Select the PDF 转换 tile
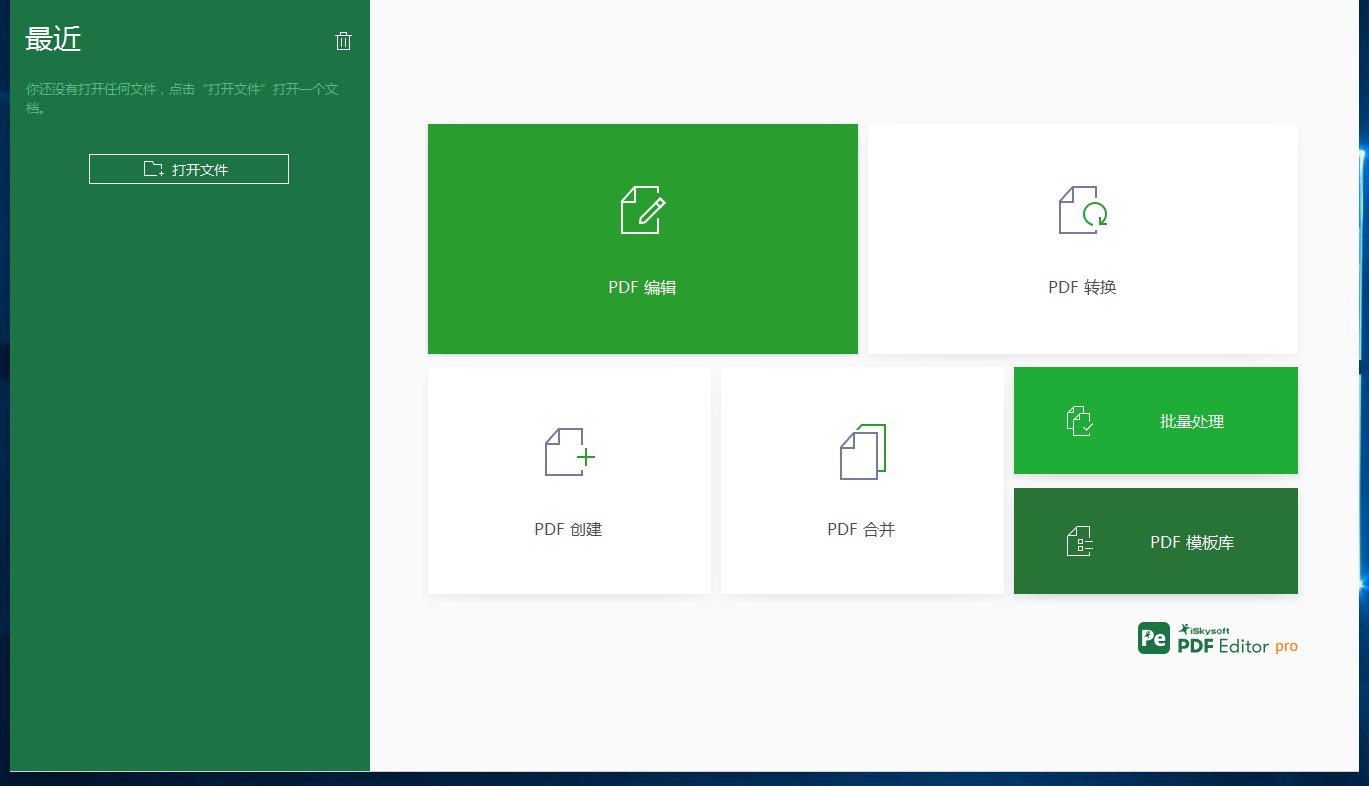The width and height of the screenshot is (1369, 786). click(x=1081, y=287)
